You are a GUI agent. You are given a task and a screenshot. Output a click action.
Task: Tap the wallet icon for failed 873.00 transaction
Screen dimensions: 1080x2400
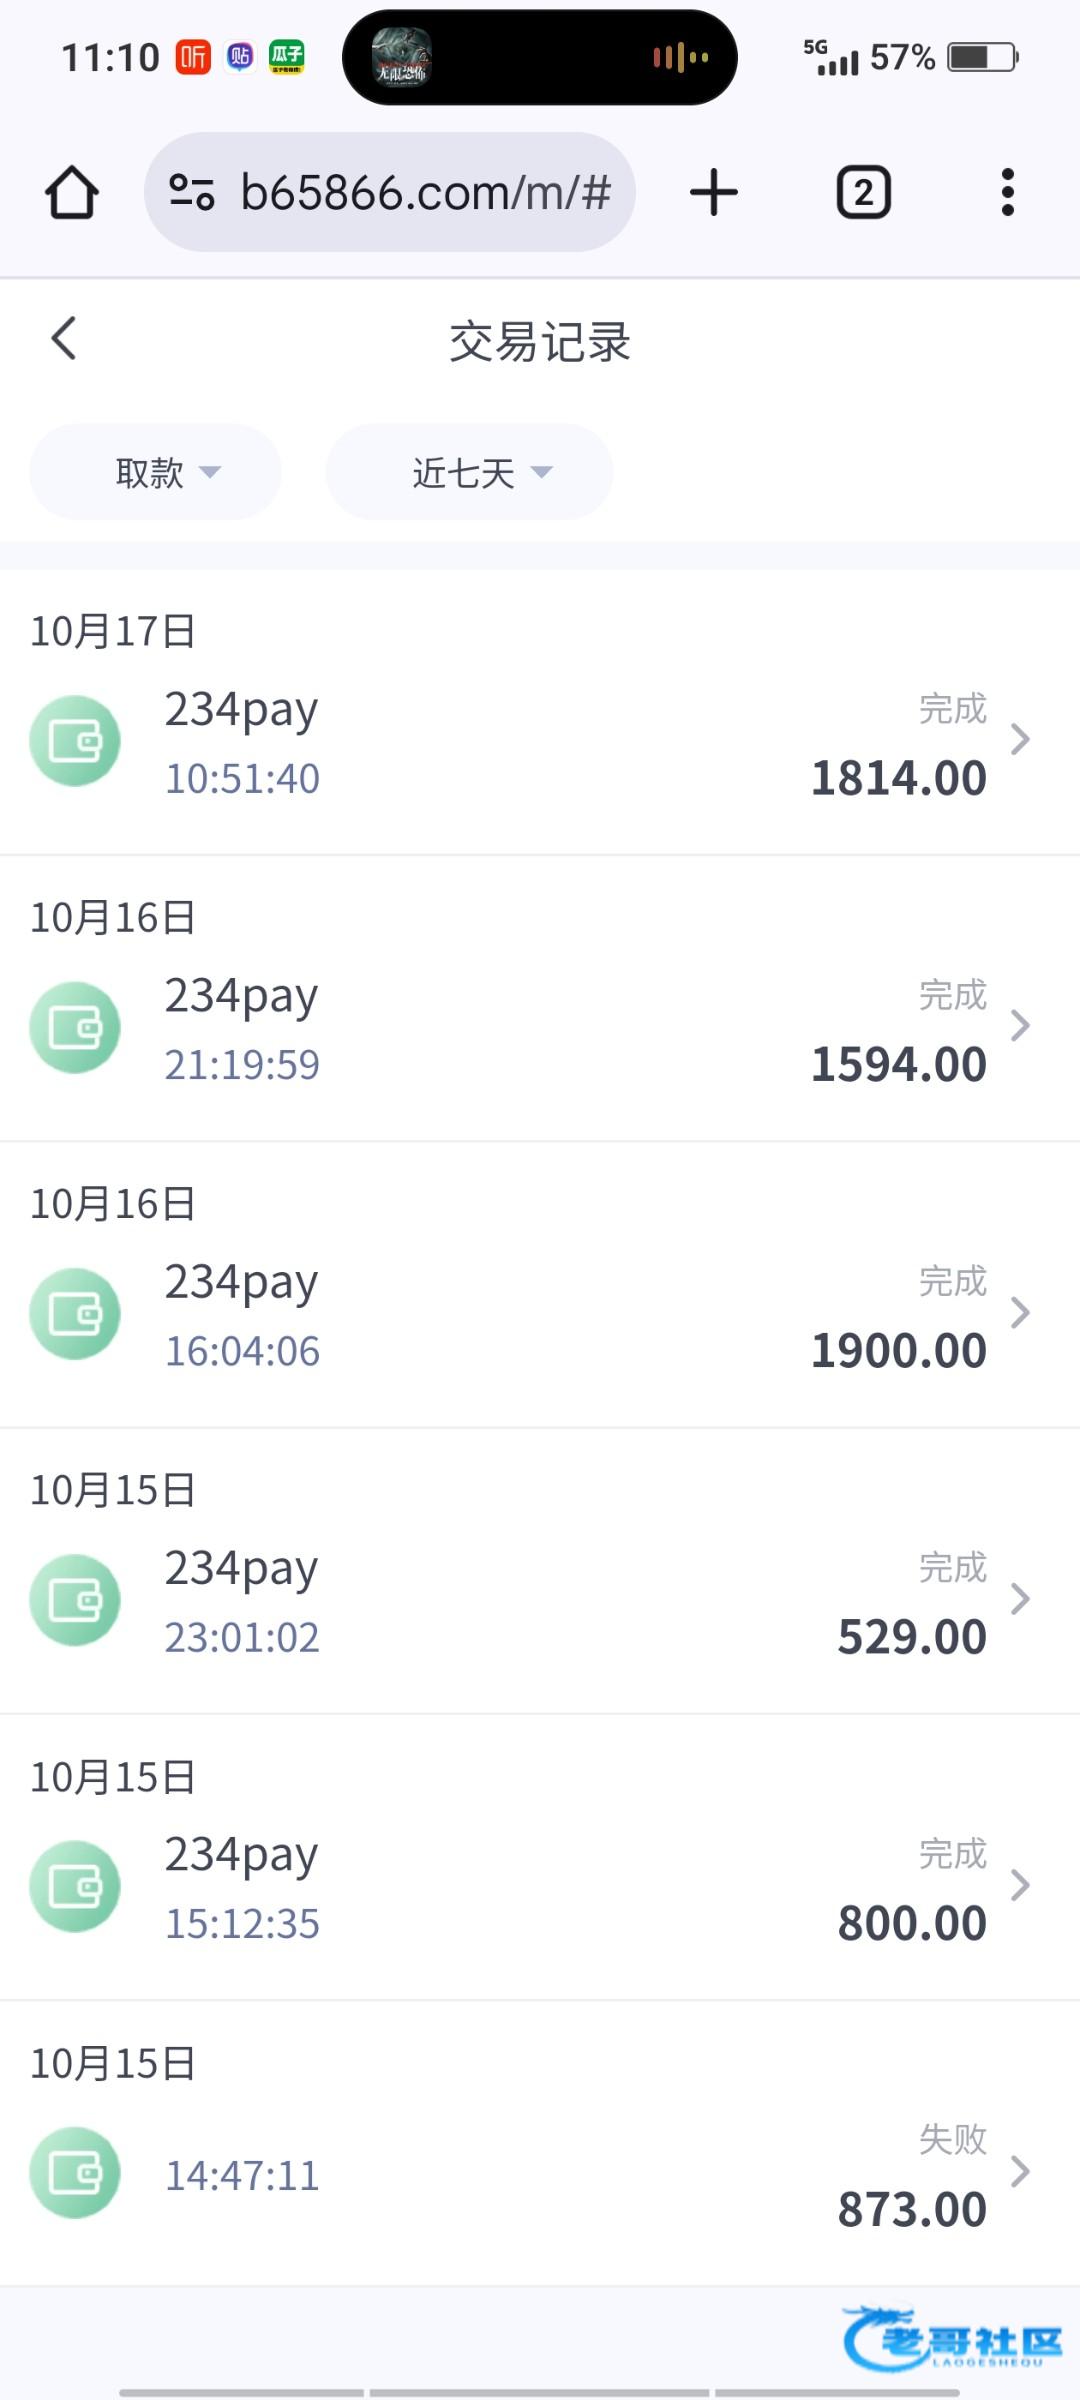point(75,2172)
